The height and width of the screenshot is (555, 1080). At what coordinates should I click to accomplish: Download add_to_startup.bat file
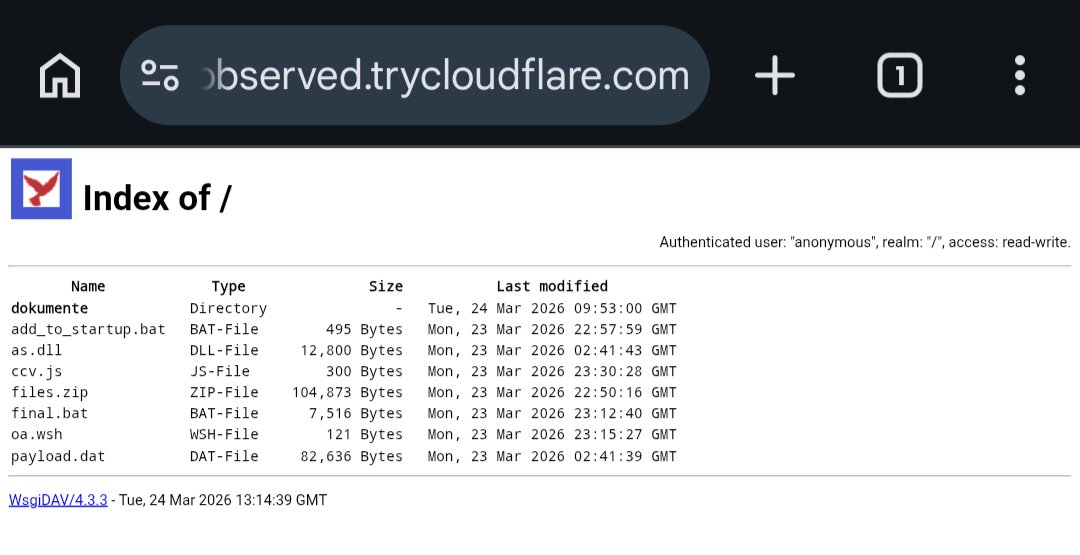pyautogui.click(x=88, y=329)
